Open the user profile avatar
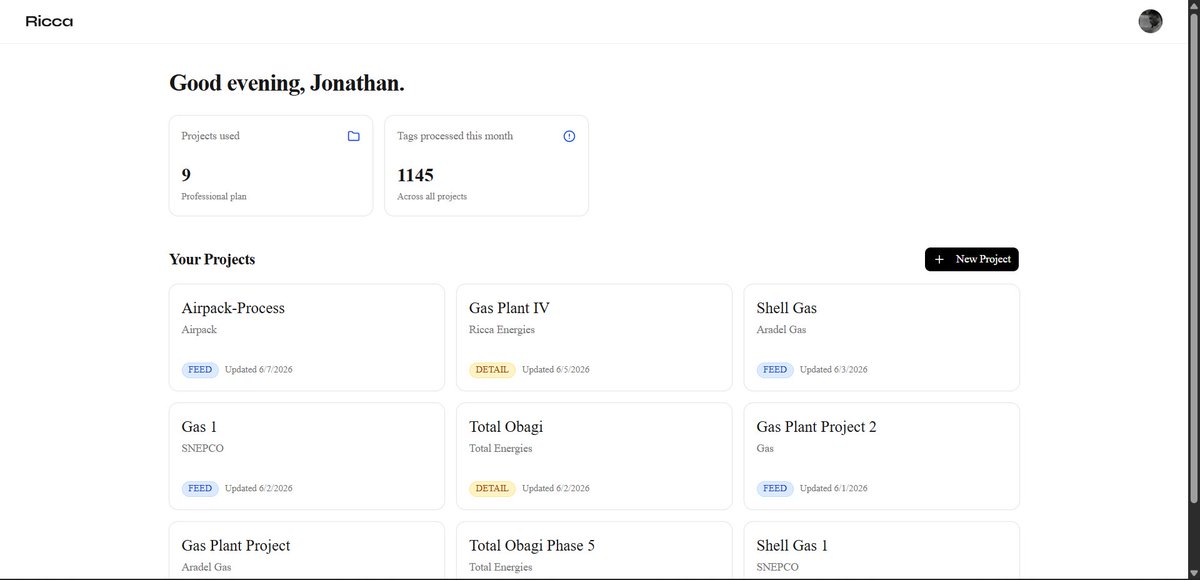 click(x=1150, y=21)
